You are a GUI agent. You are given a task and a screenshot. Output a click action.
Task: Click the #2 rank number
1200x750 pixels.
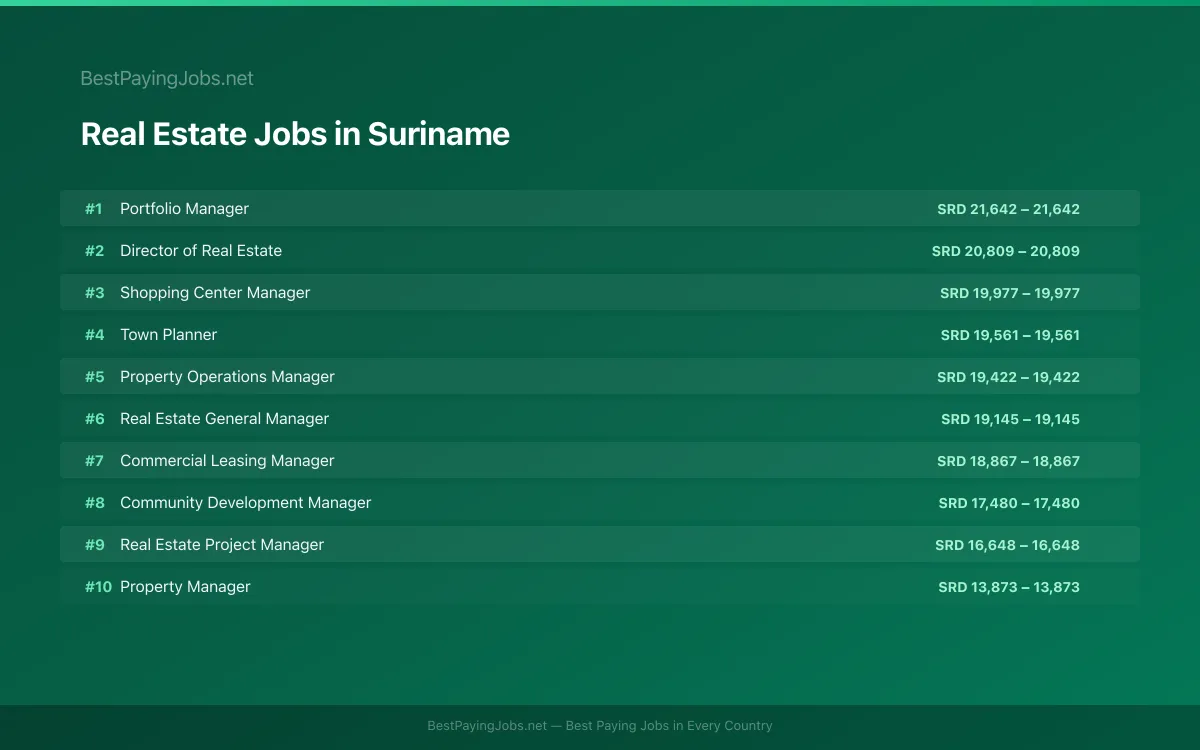point(94,251)
